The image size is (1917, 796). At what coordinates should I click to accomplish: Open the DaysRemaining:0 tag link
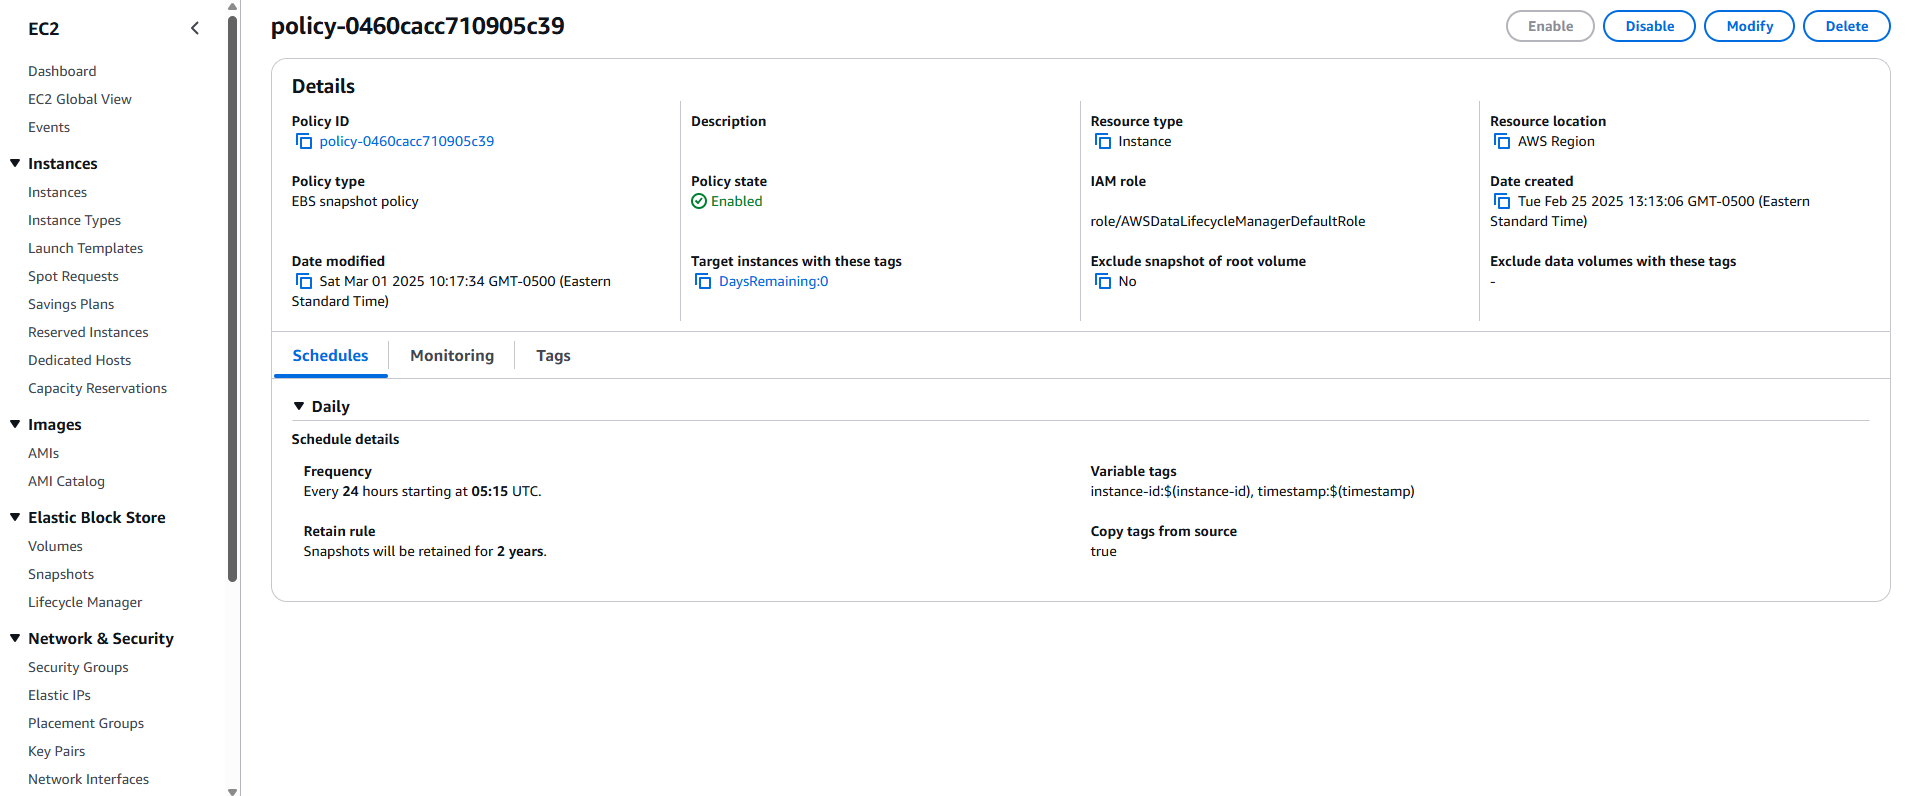point(773,281)
